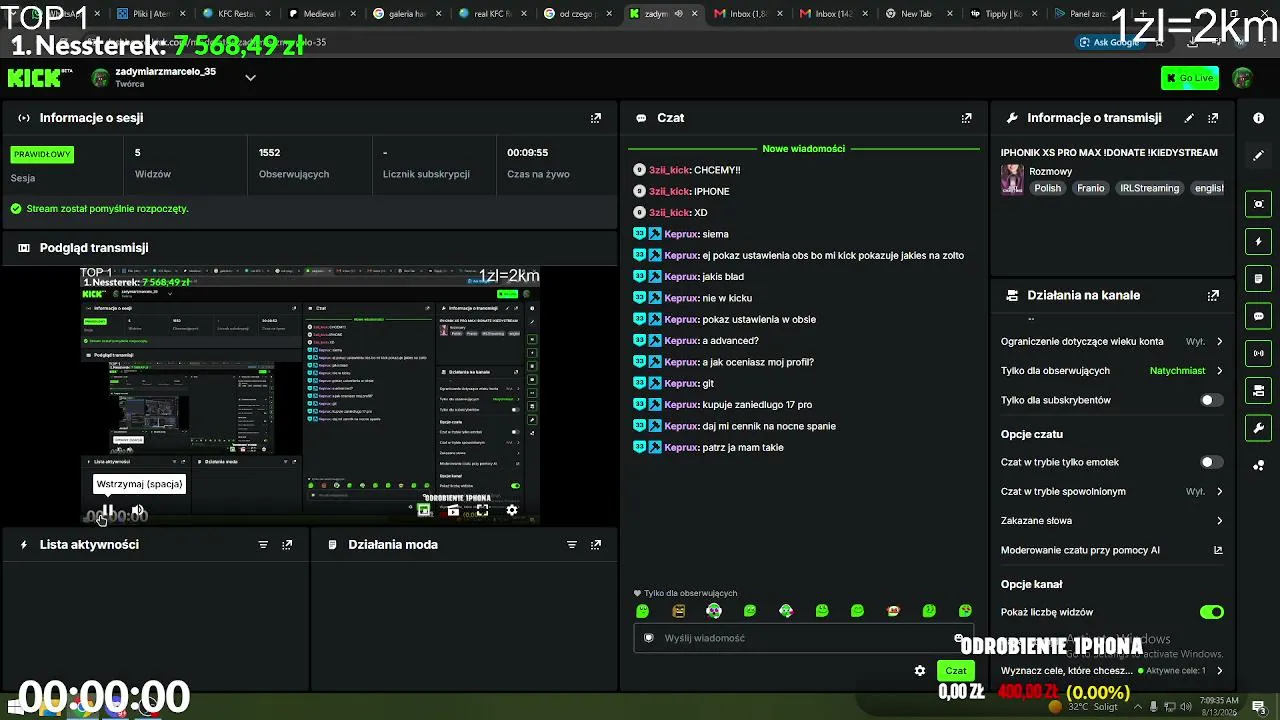The width and height of the screenshot is (1280, 720).
Task: Disable Pokaż liczbę widzów toggle
Action: (1211, 612)
